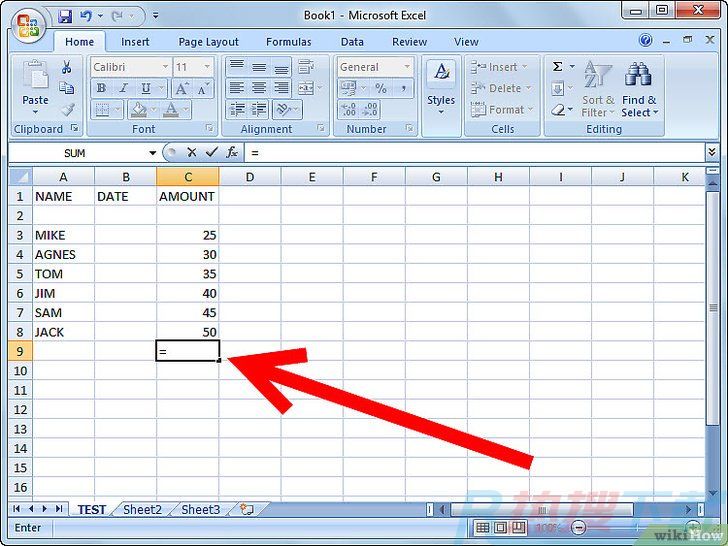Launch the Font dialog box

click(209, 128)
